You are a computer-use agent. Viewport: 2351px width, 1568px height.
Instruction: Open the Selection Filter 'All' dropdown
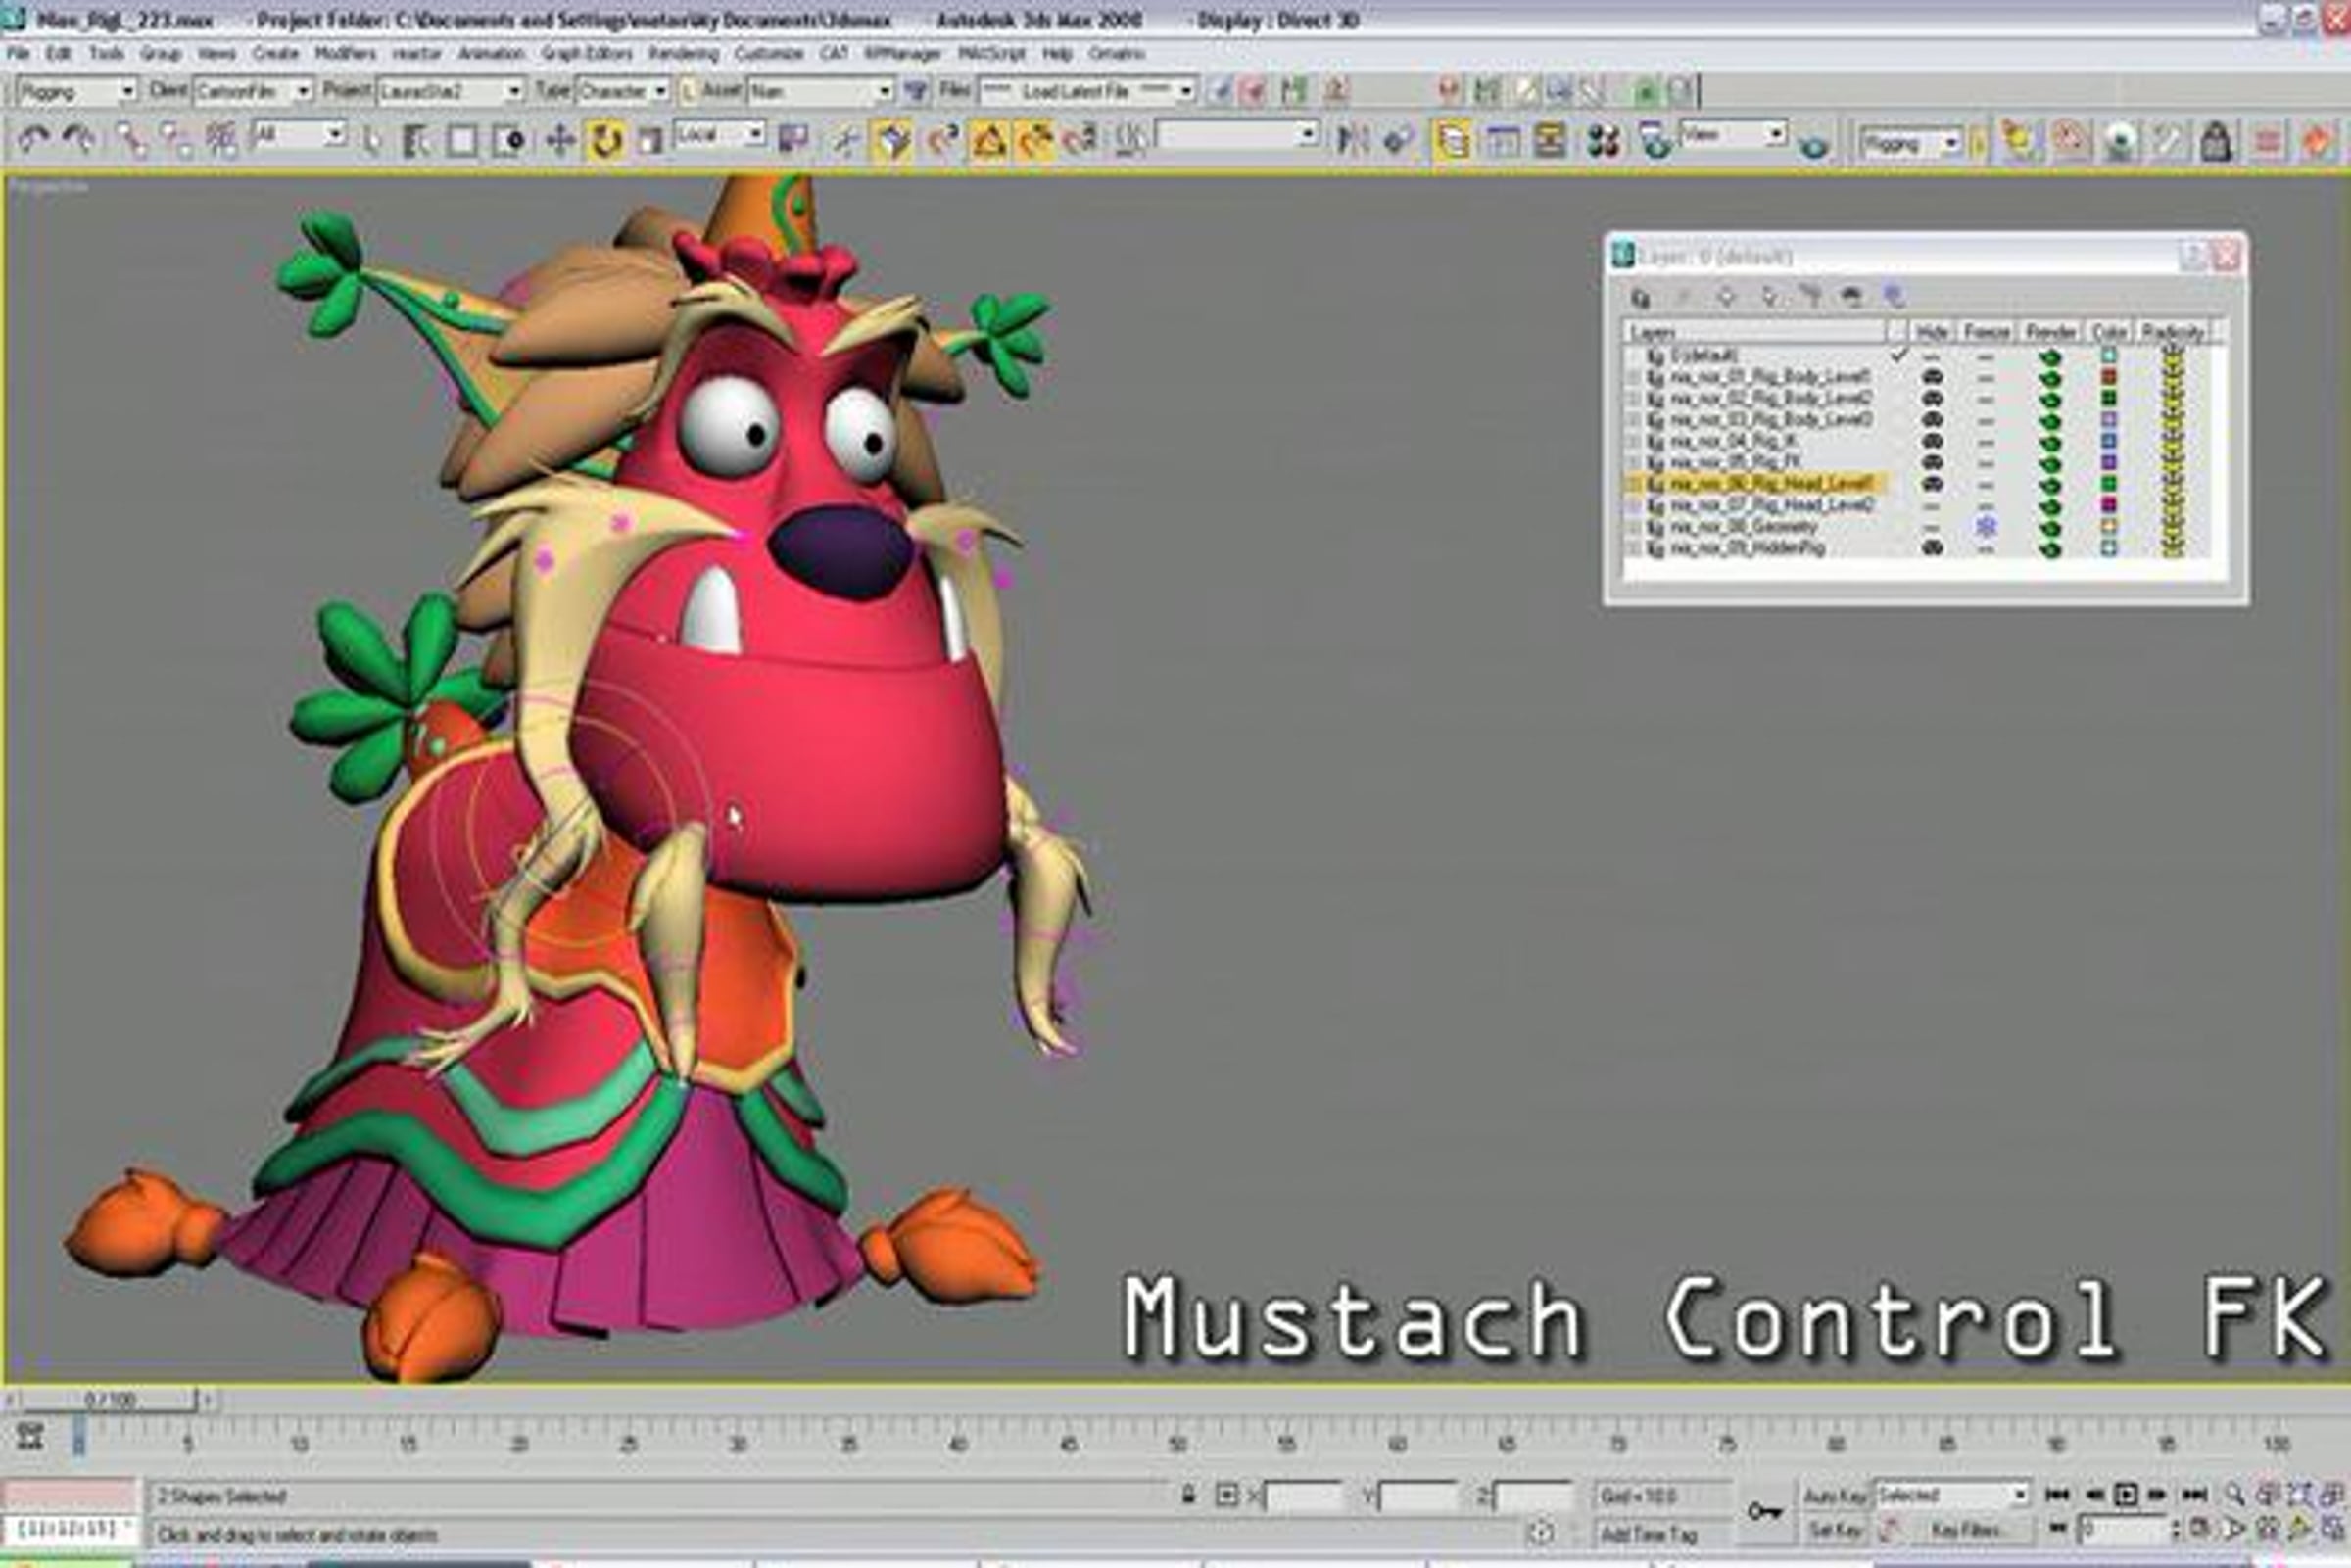tap(299, 134)
